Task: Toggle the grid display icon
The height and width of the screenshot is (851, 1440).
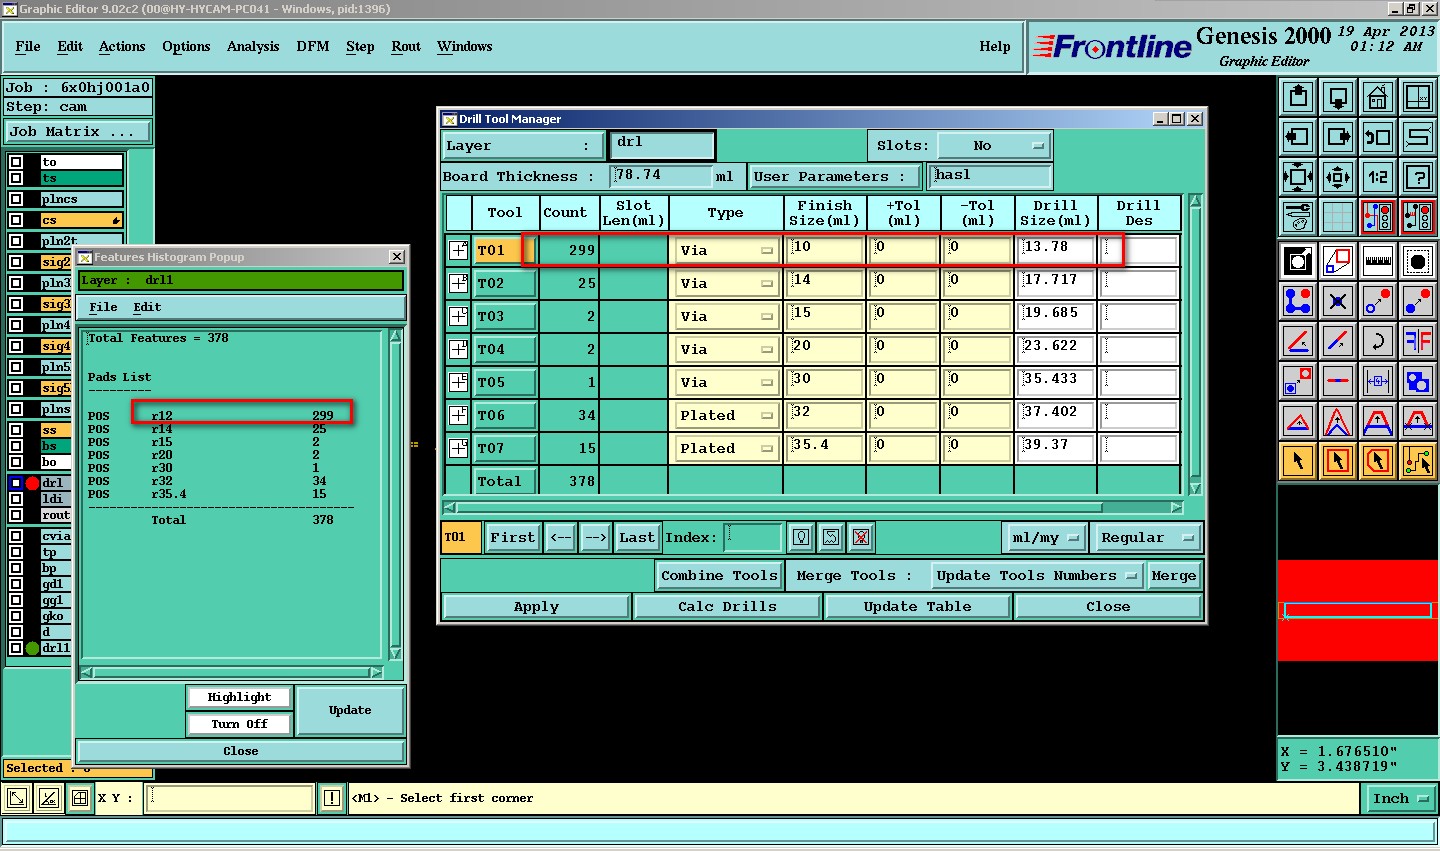Action: click(x=1338, y=216)
